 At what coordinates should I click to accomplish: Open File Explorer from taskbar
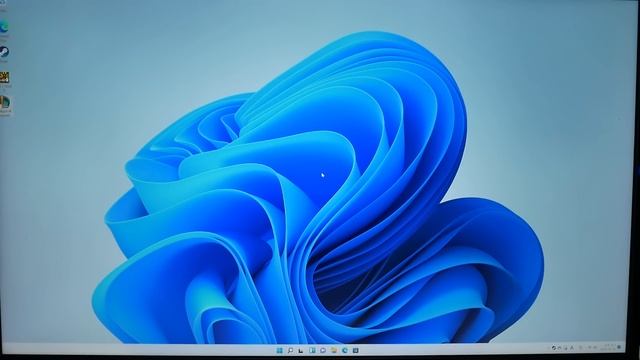334,350
